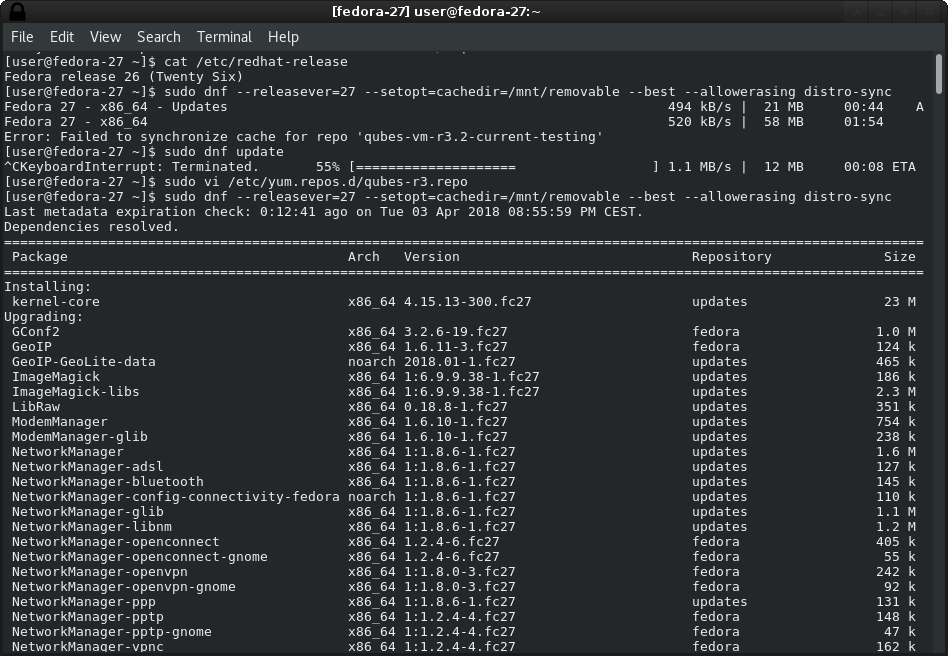Click the "58 MB" download size
The height and width of the screenshot is (656, 948).
point(784,122)
